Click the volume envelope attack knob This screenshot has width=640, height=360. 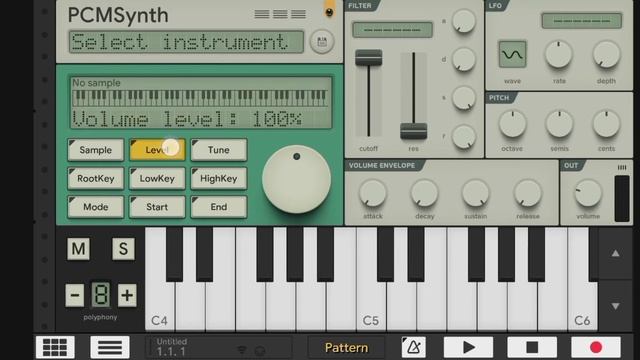click(373, 193)
